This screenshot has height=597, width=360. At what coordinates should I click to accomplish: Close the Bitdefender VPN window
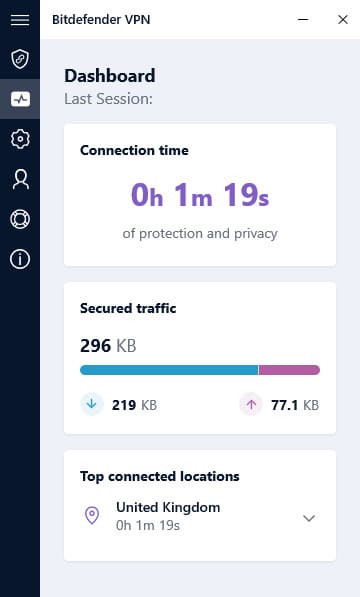[x=343, y=19]
